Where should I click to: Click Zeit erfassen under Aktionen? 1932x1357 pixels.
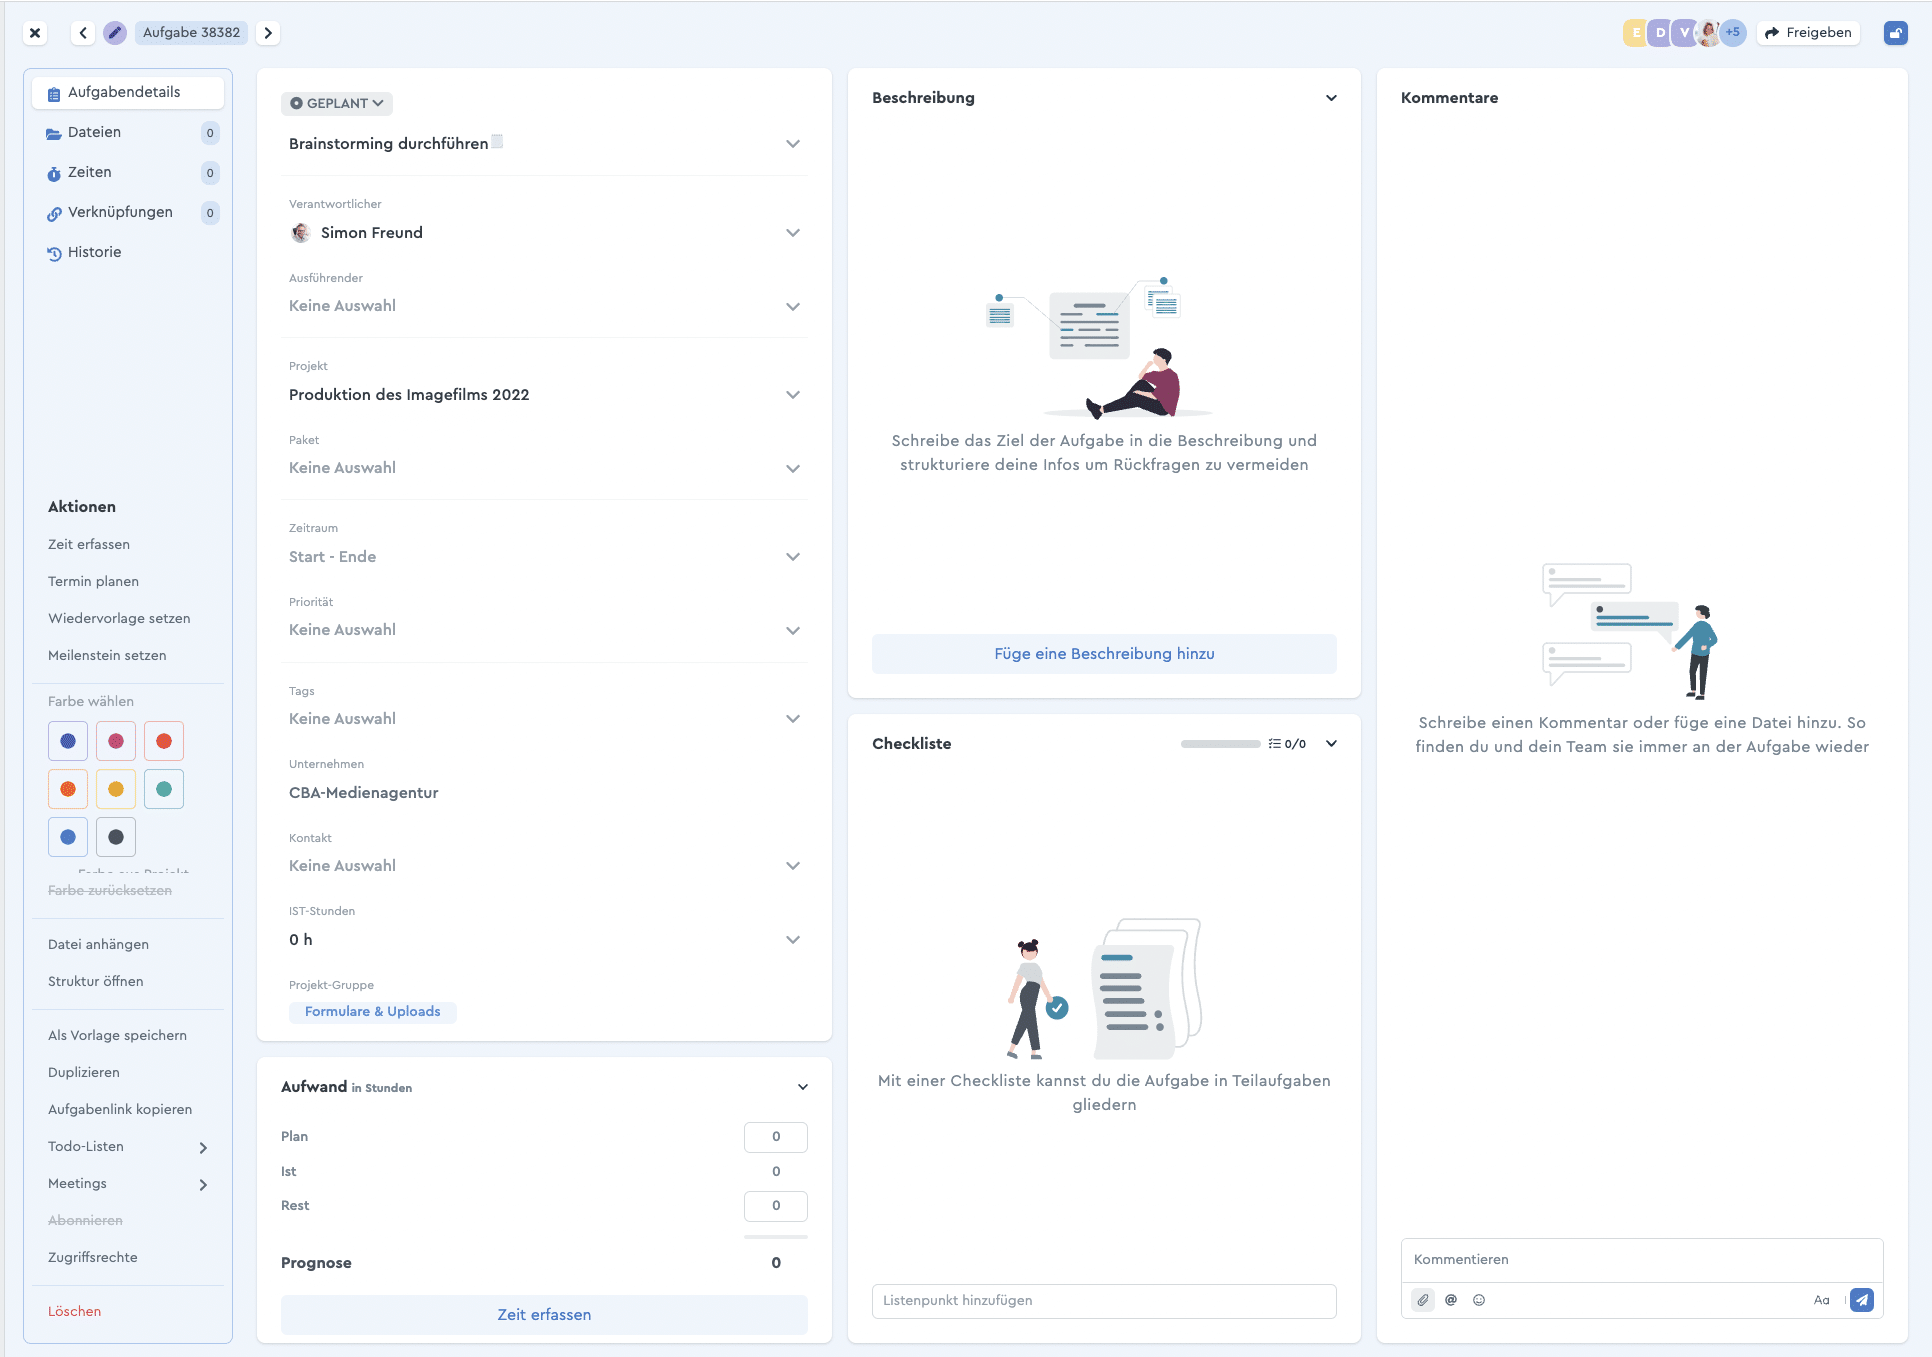pos(89,545)
